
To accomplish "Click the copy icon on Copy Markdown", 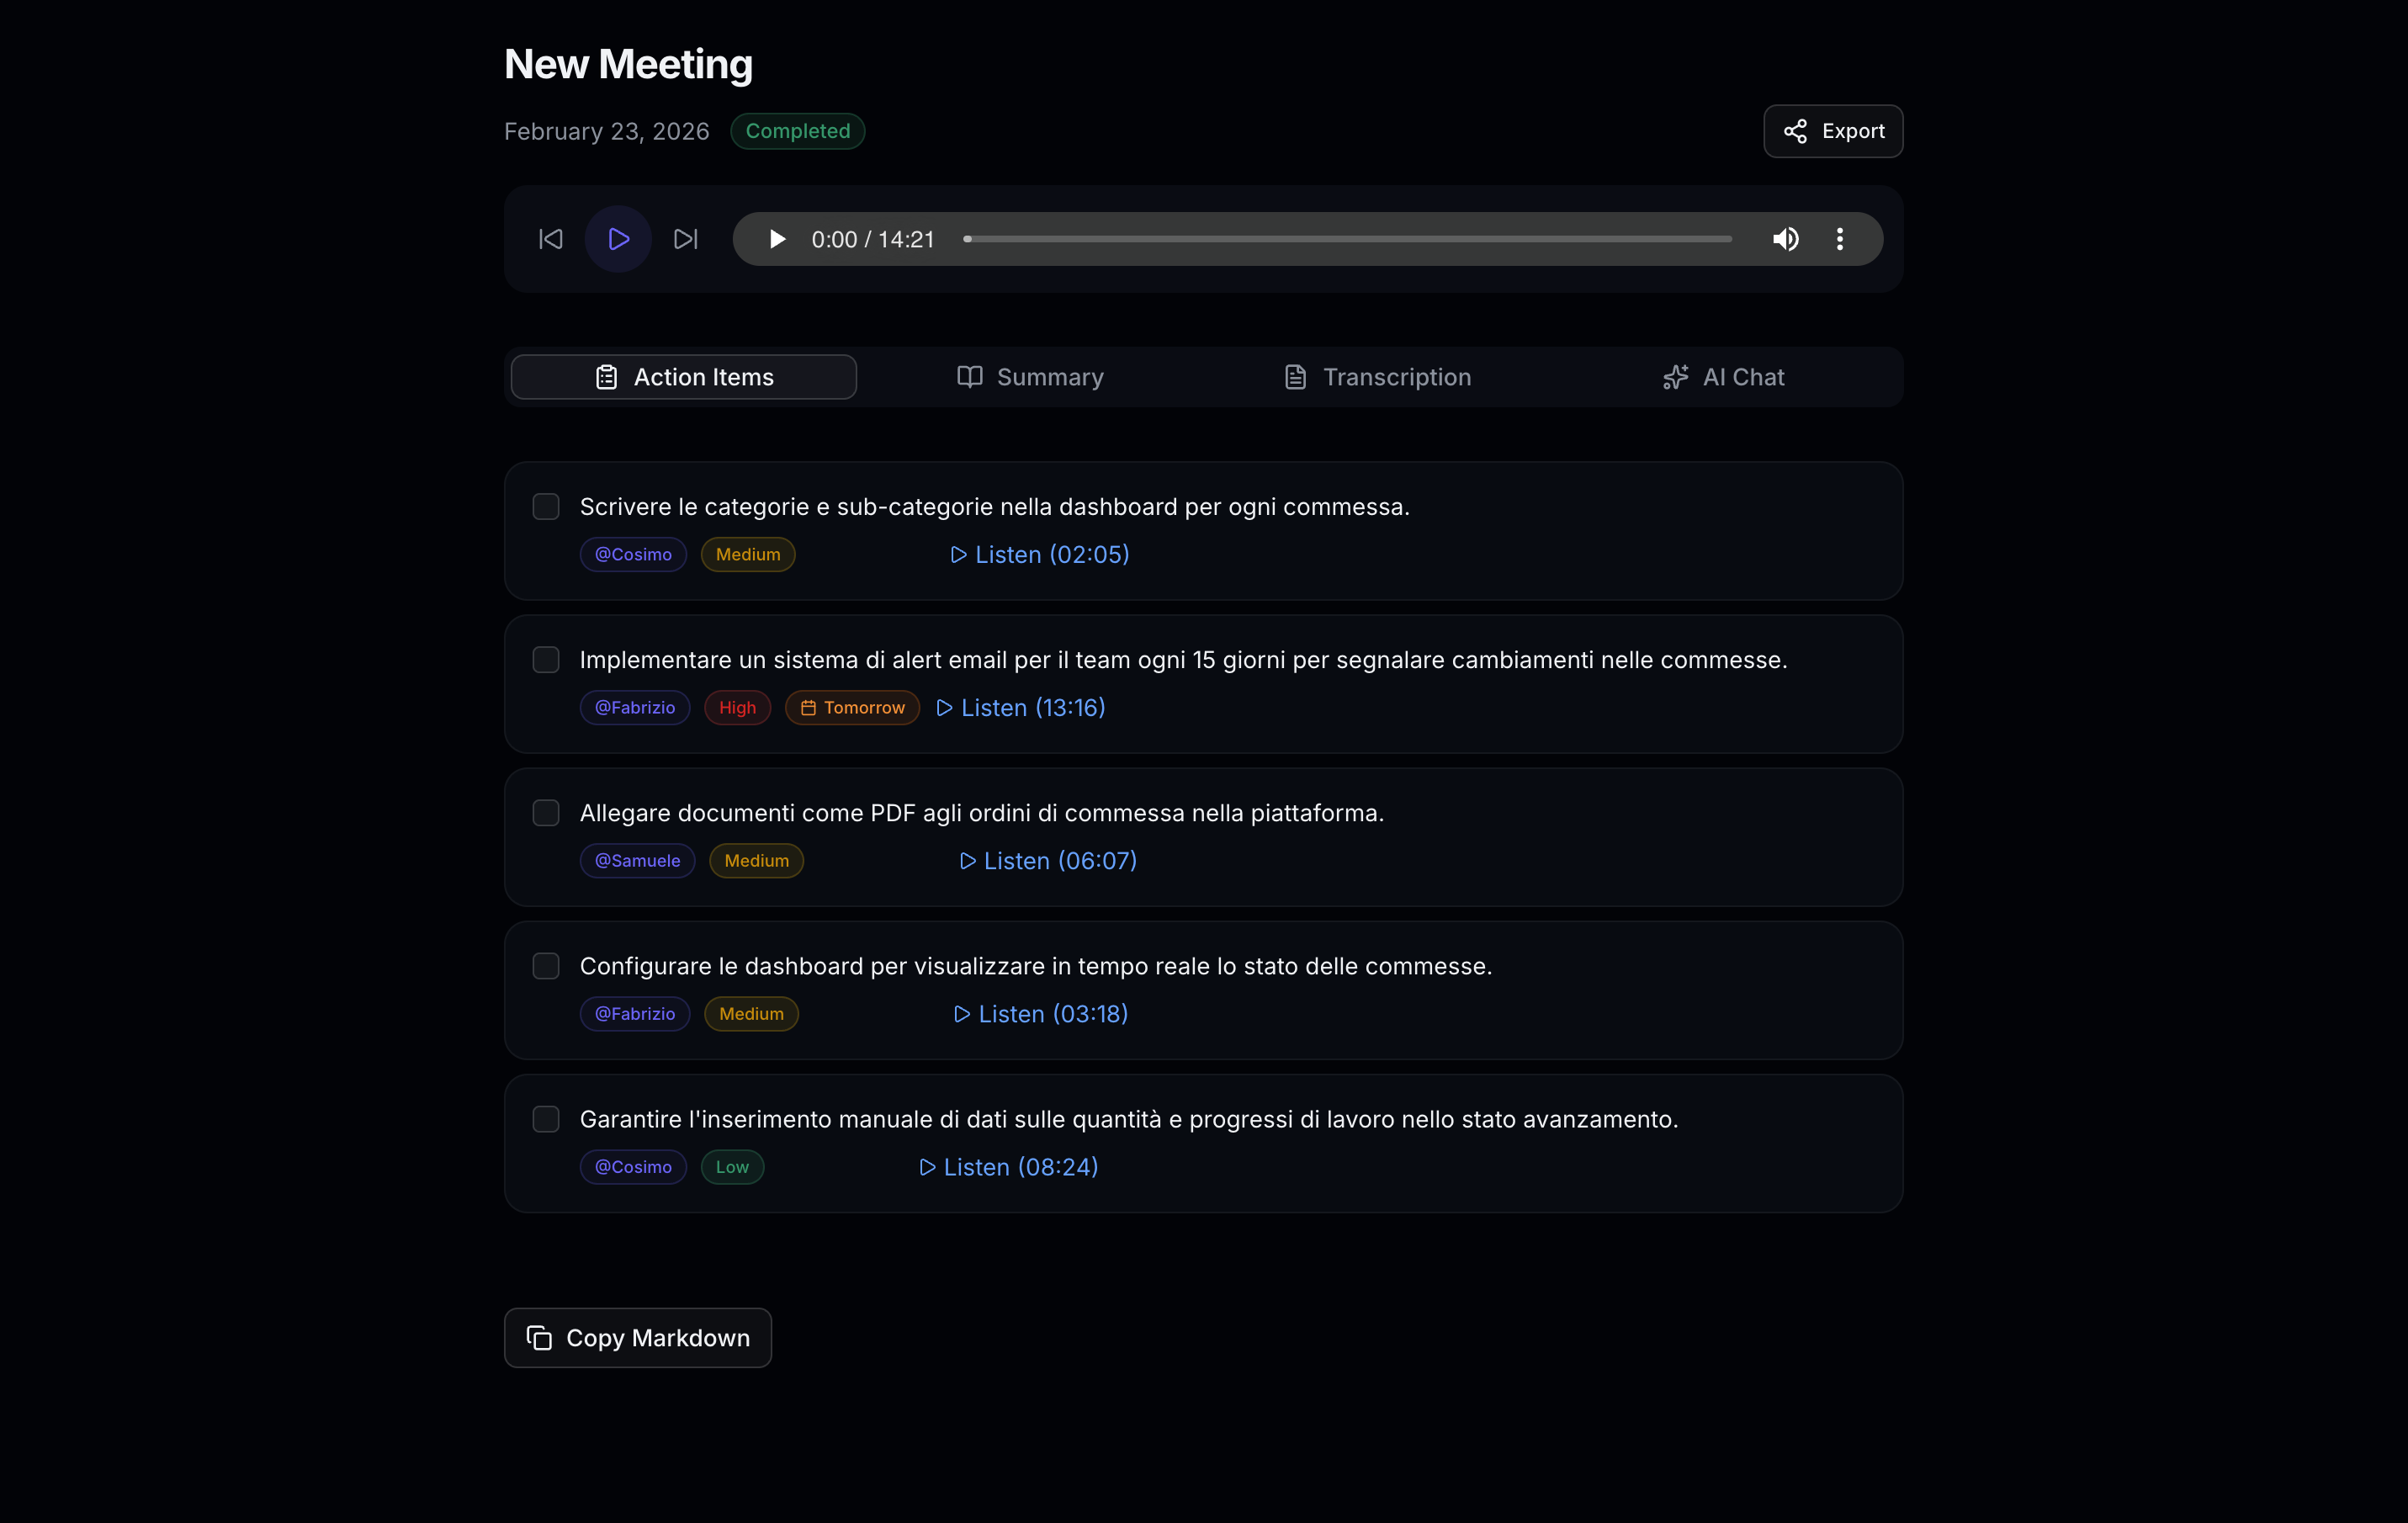I will 539,1338.
